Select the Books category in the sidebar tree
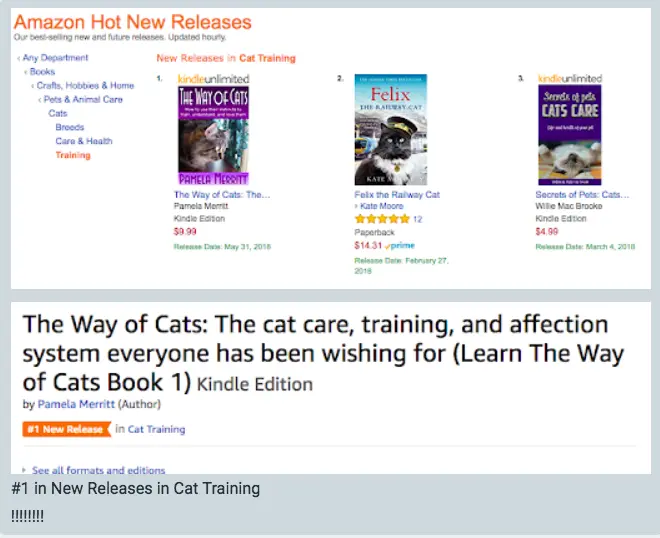660x538 pixels. pyautogui.click(x=42, y=72)
